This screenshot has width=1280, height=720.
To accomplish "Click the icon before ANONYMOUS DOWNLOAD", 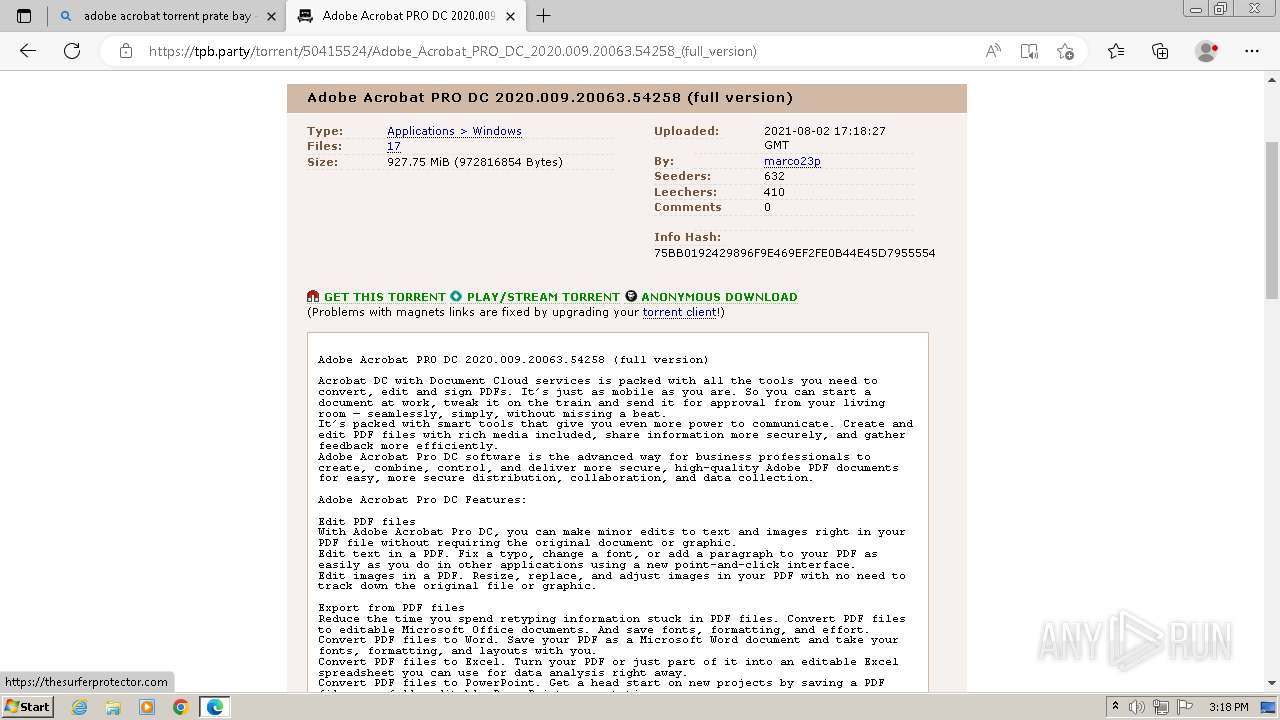I will [631, 296].
